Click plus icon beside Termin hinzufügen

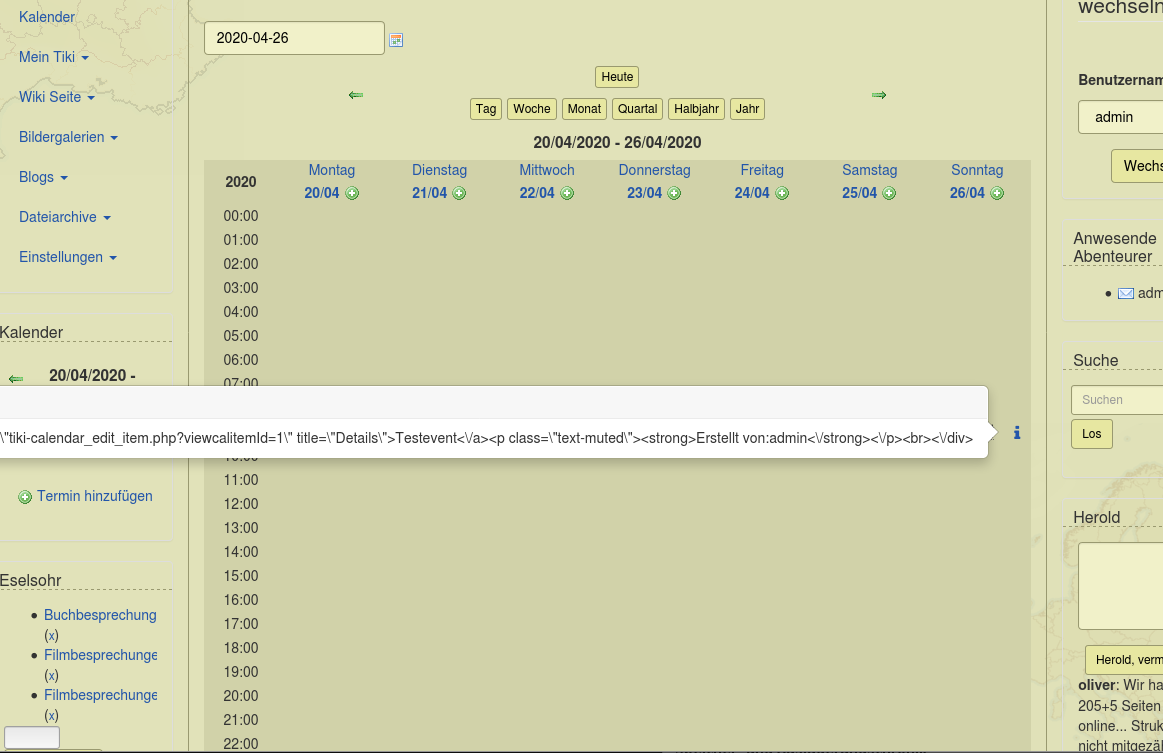[25, 497]
